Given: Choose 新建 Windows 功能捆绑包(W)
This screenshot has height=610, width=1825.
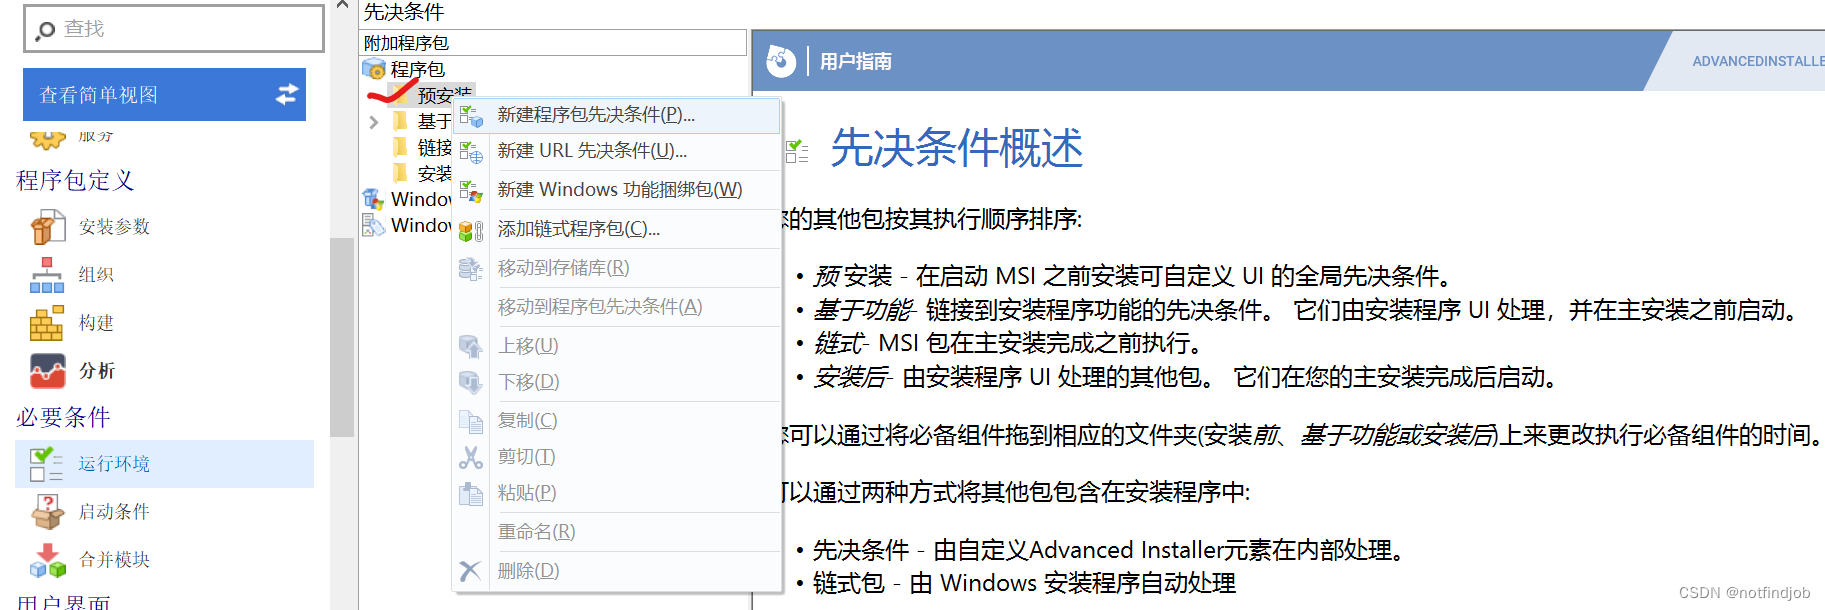Looking at the screenshot, I should [617, 189].
